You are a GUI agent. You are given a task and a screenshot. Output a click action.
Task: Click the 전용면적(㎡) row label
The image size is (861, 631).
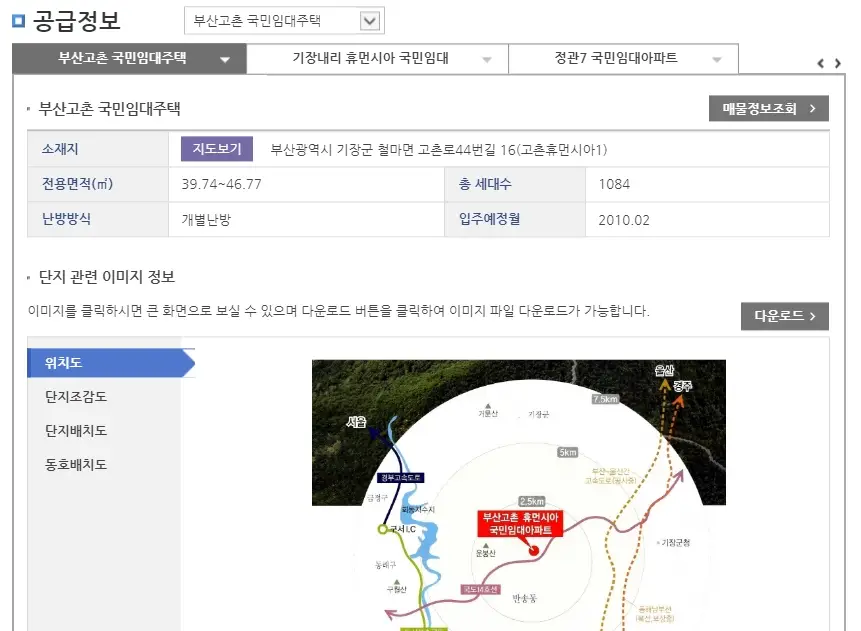pos(77,183)
